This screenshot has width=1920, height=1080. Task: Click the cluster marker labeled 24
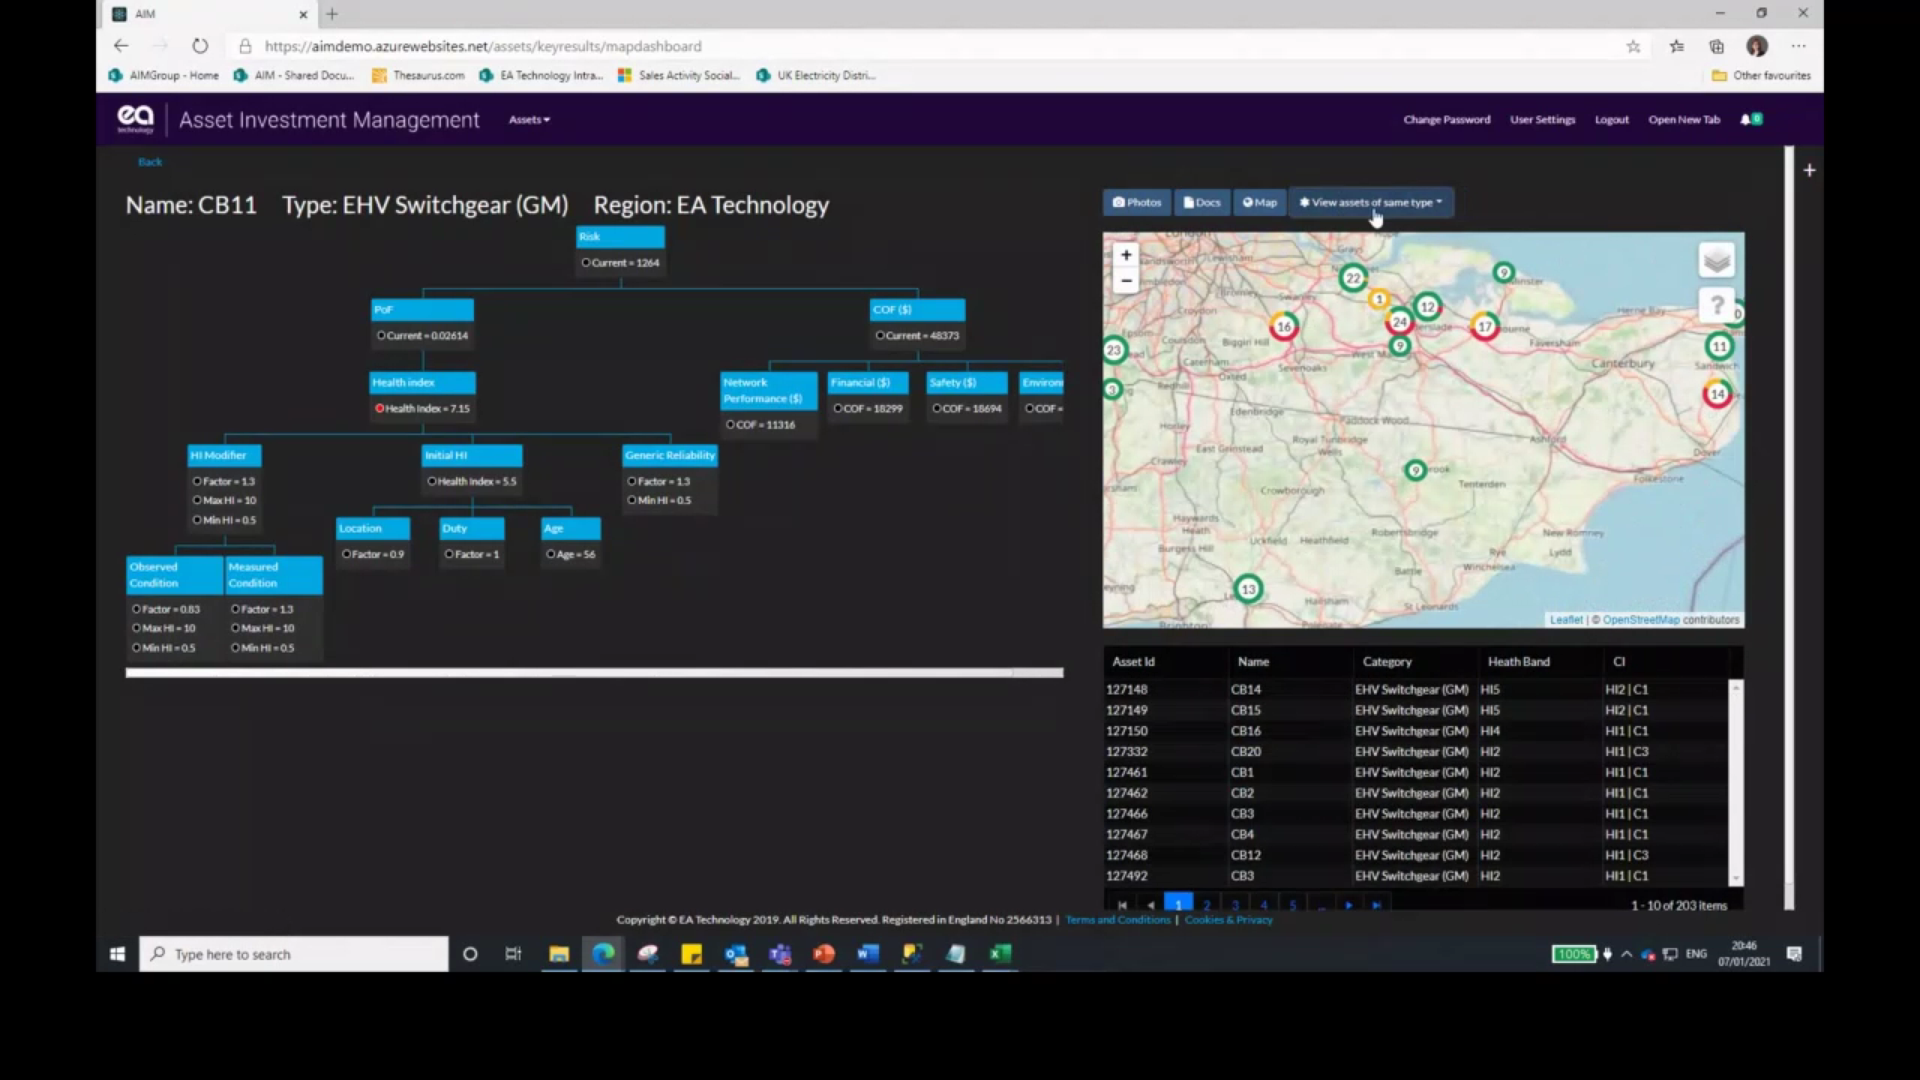[x=1399, y=321]
